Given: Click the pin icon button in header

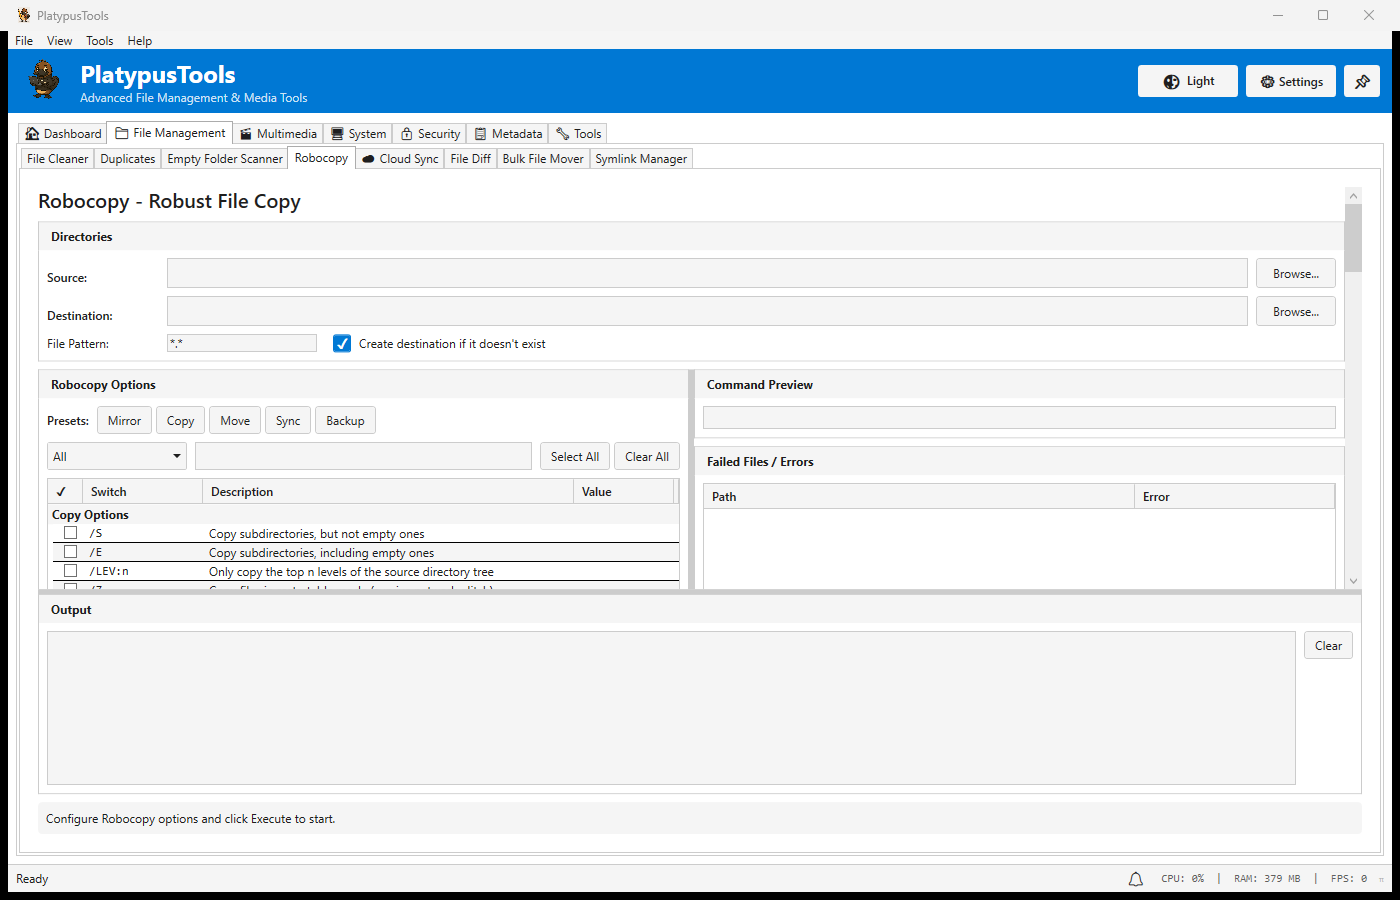Looking at the screenshot, I should (x=1362, y=82).
